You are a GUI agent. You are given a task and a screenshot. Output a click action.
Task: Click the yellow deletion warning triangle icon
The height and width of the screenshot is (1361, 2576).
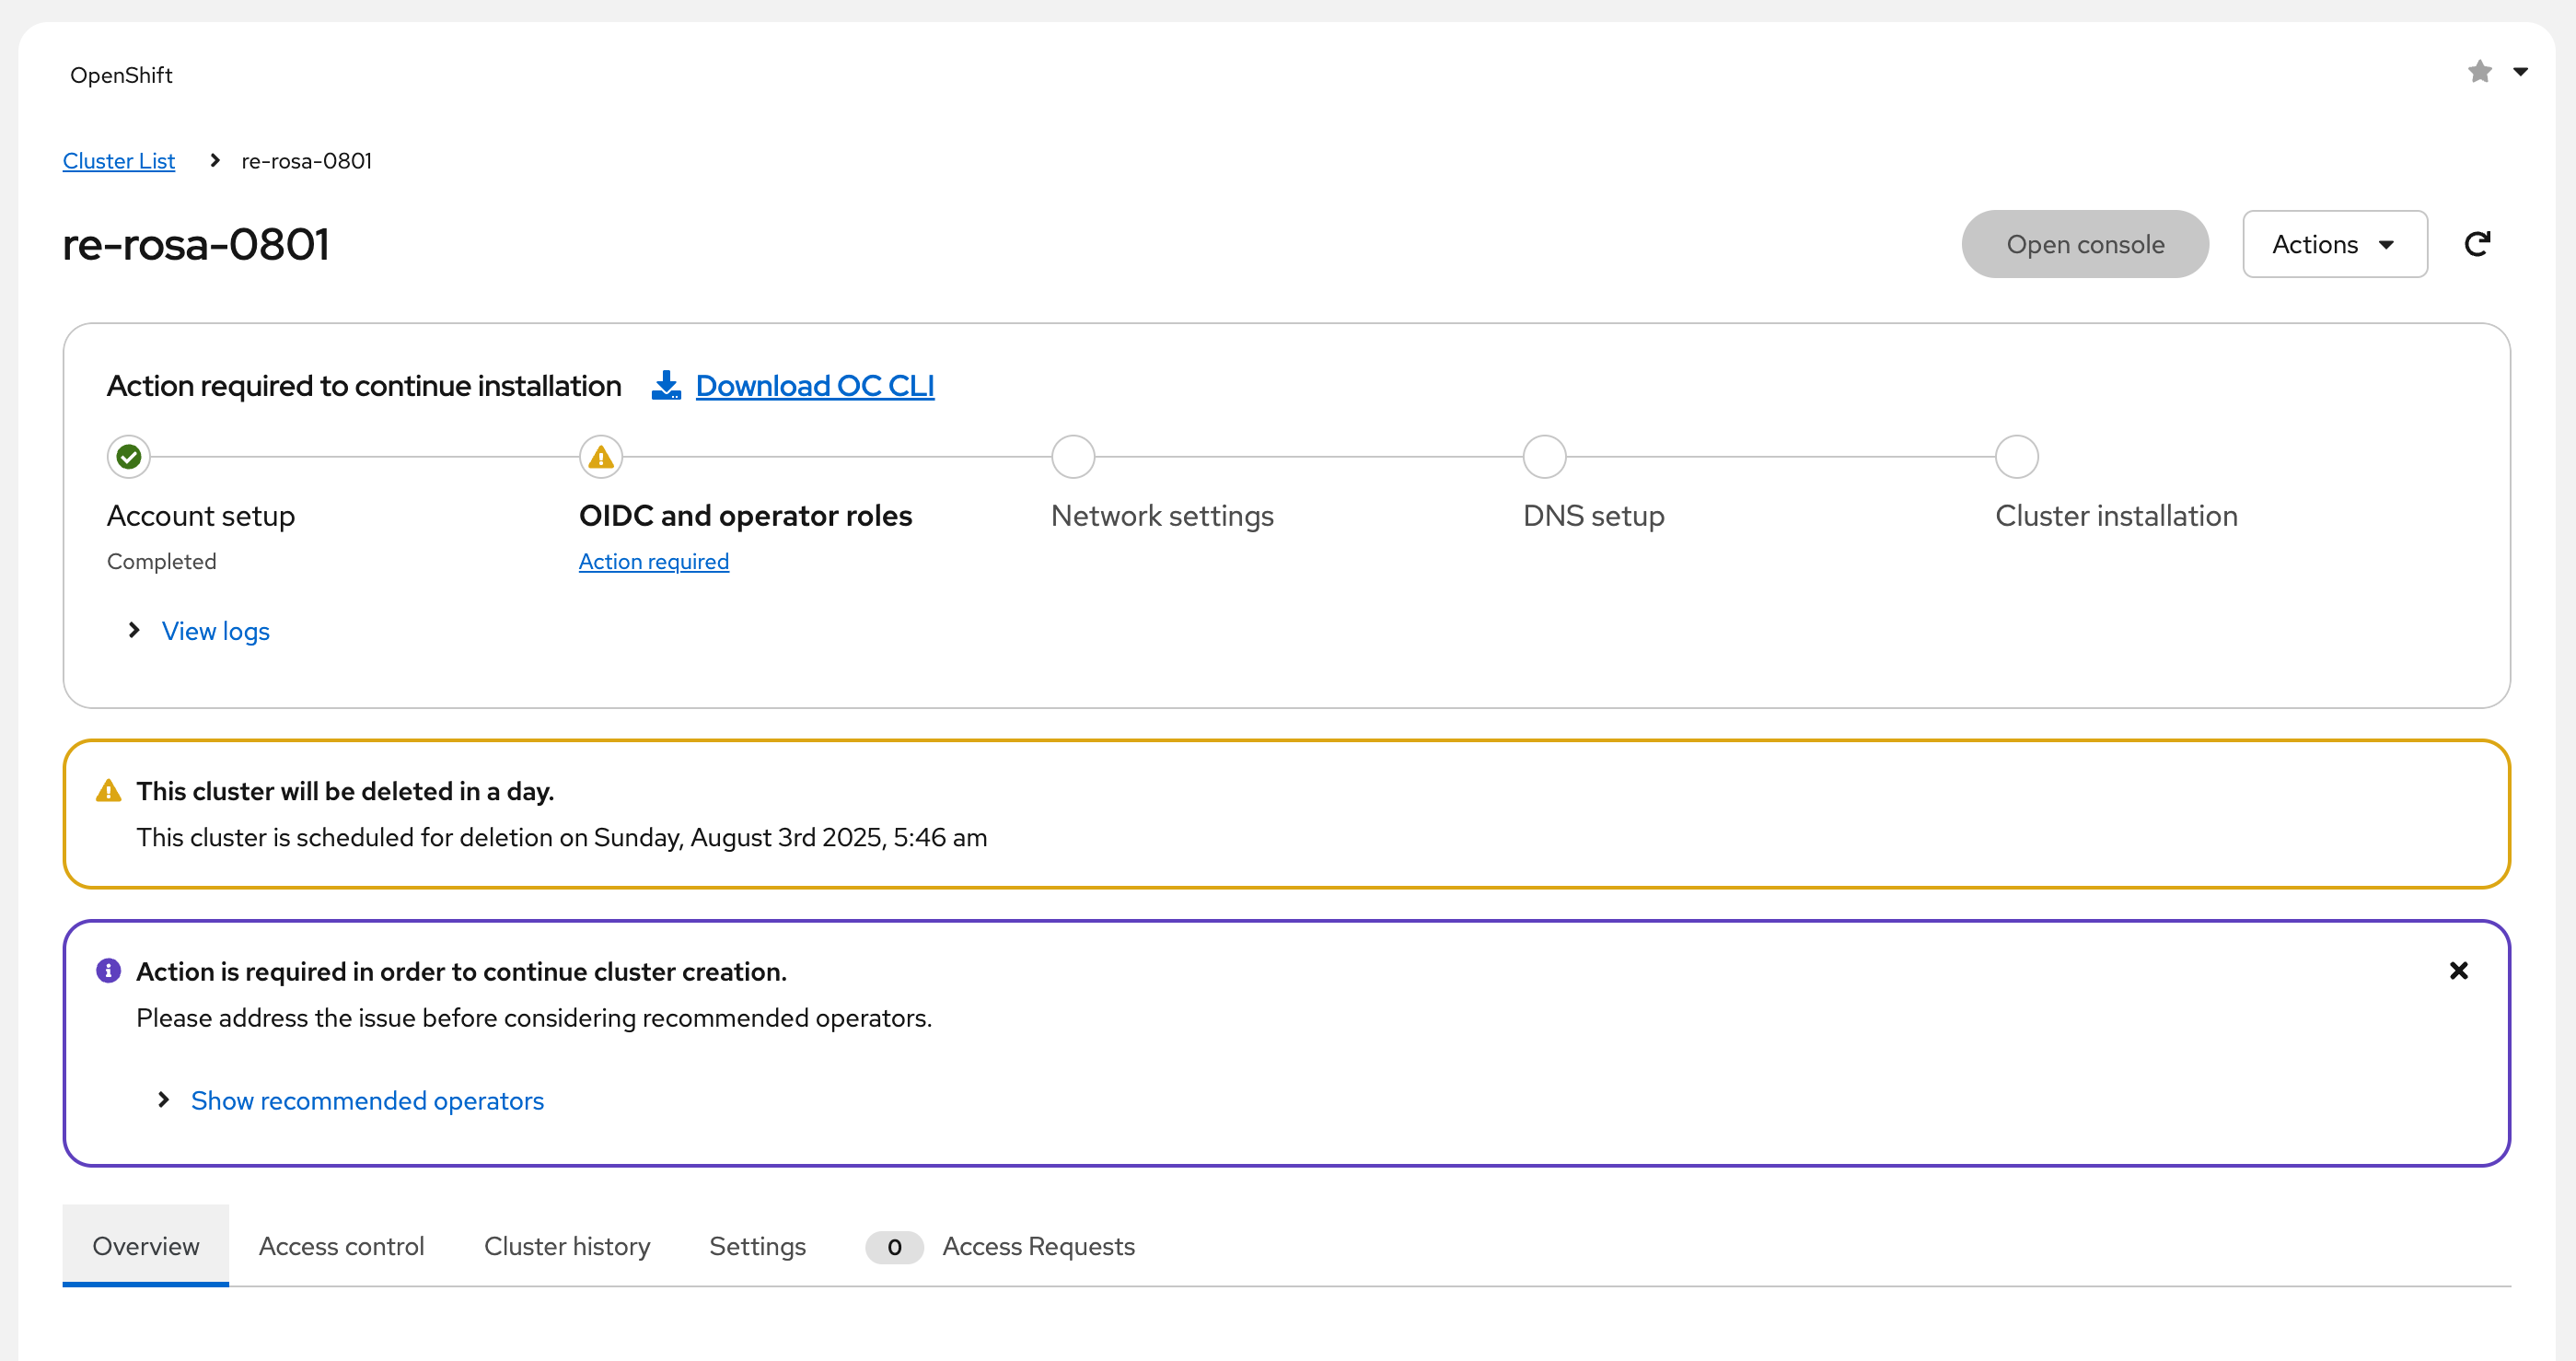coord(108,791)
